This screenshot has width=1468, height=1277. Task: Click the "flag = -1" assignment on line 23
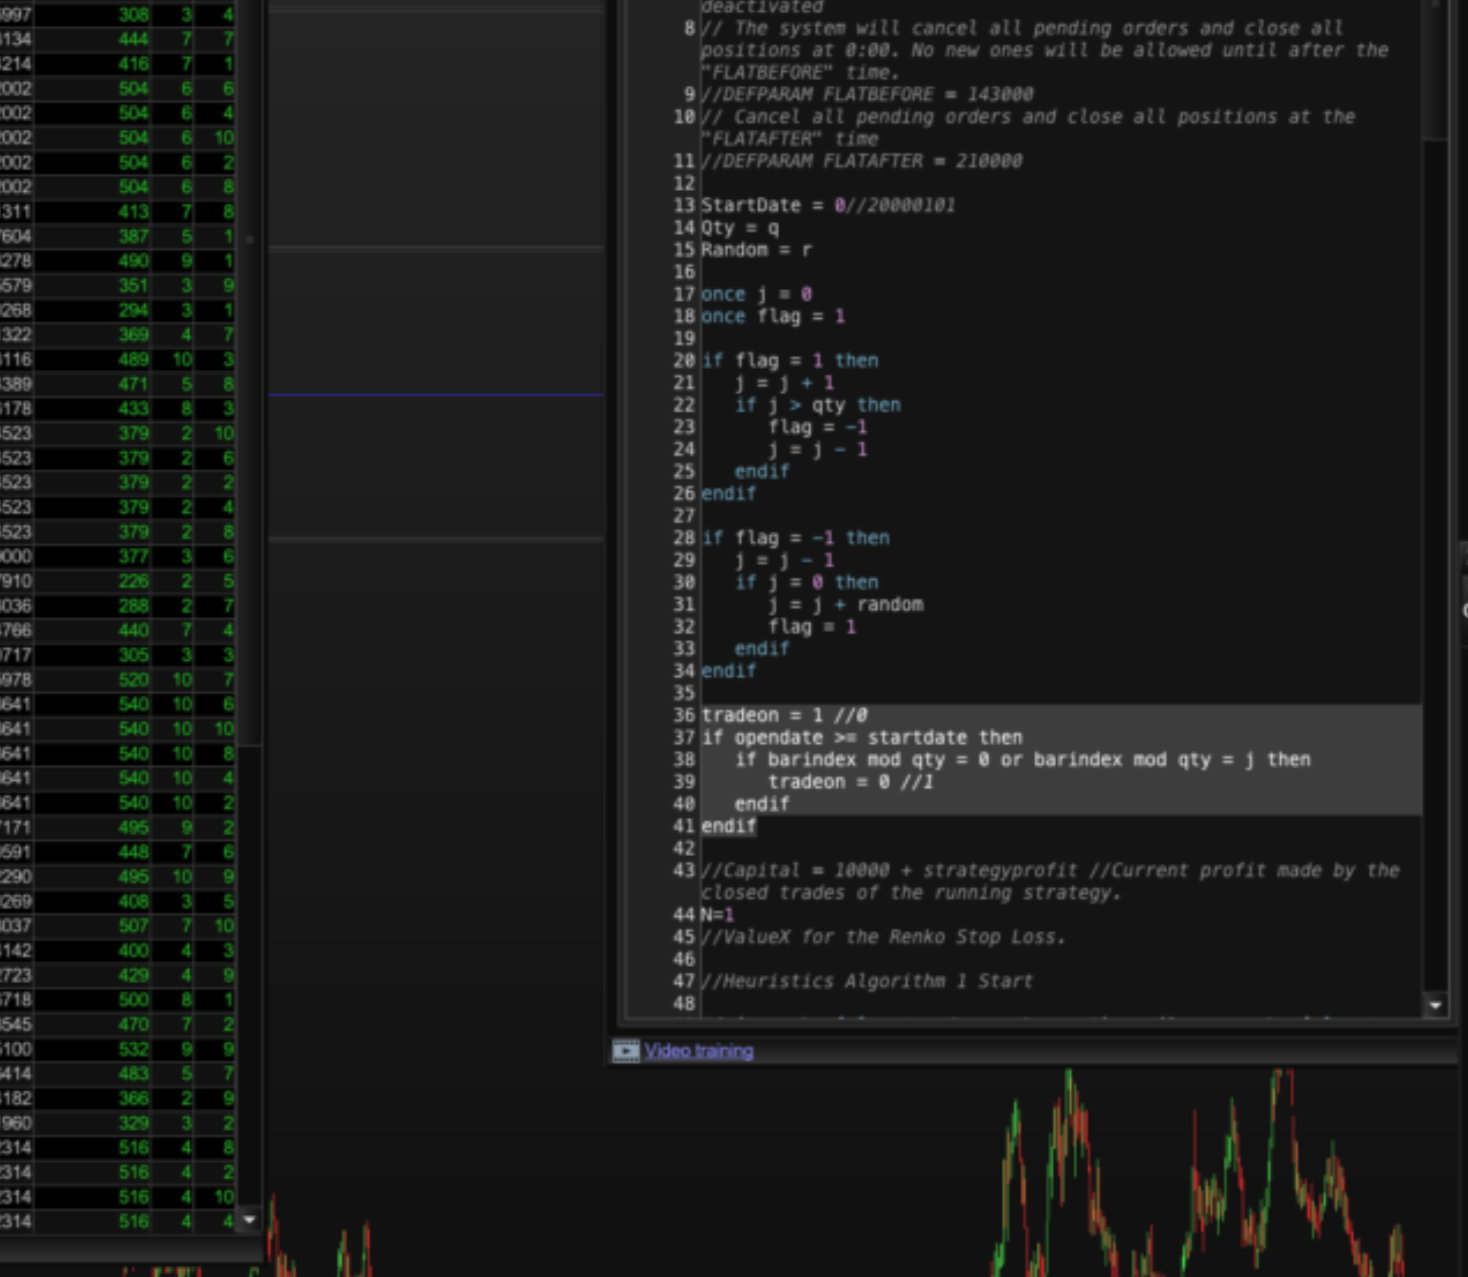click(x=818, y=427)
